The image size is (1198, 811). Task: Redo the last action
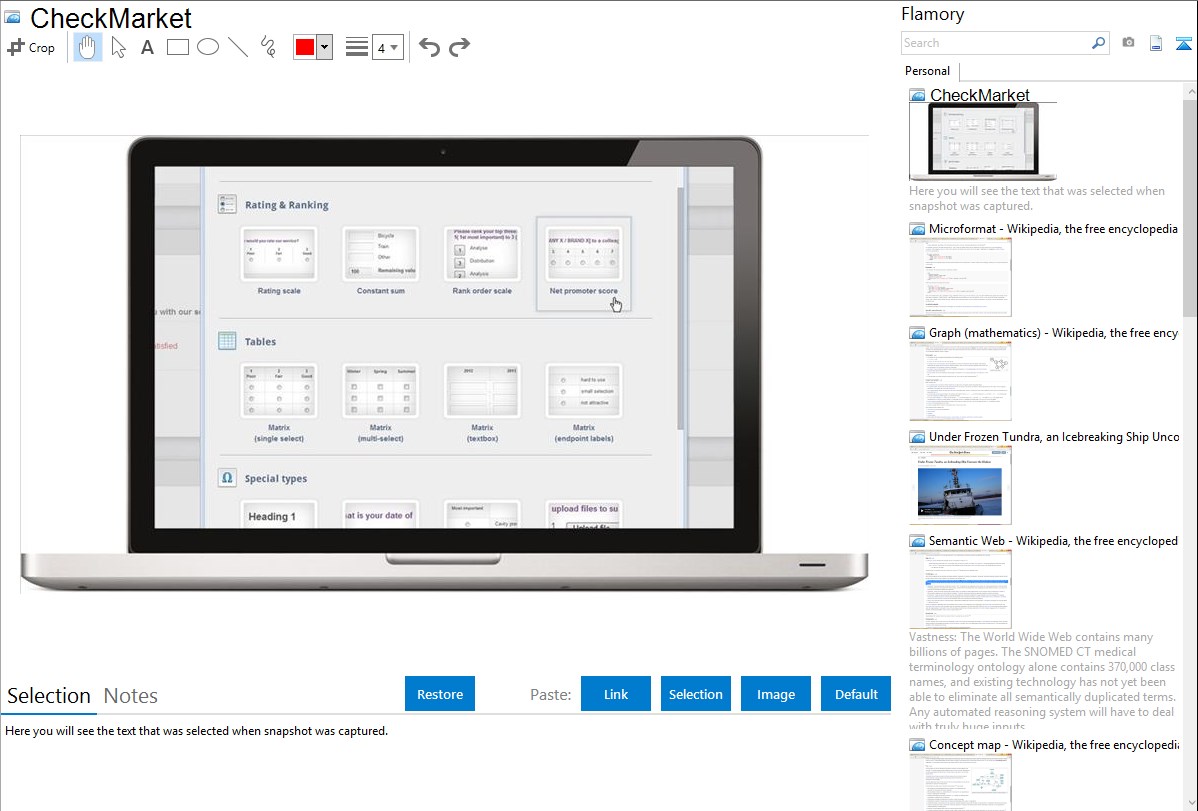point(459,47)
